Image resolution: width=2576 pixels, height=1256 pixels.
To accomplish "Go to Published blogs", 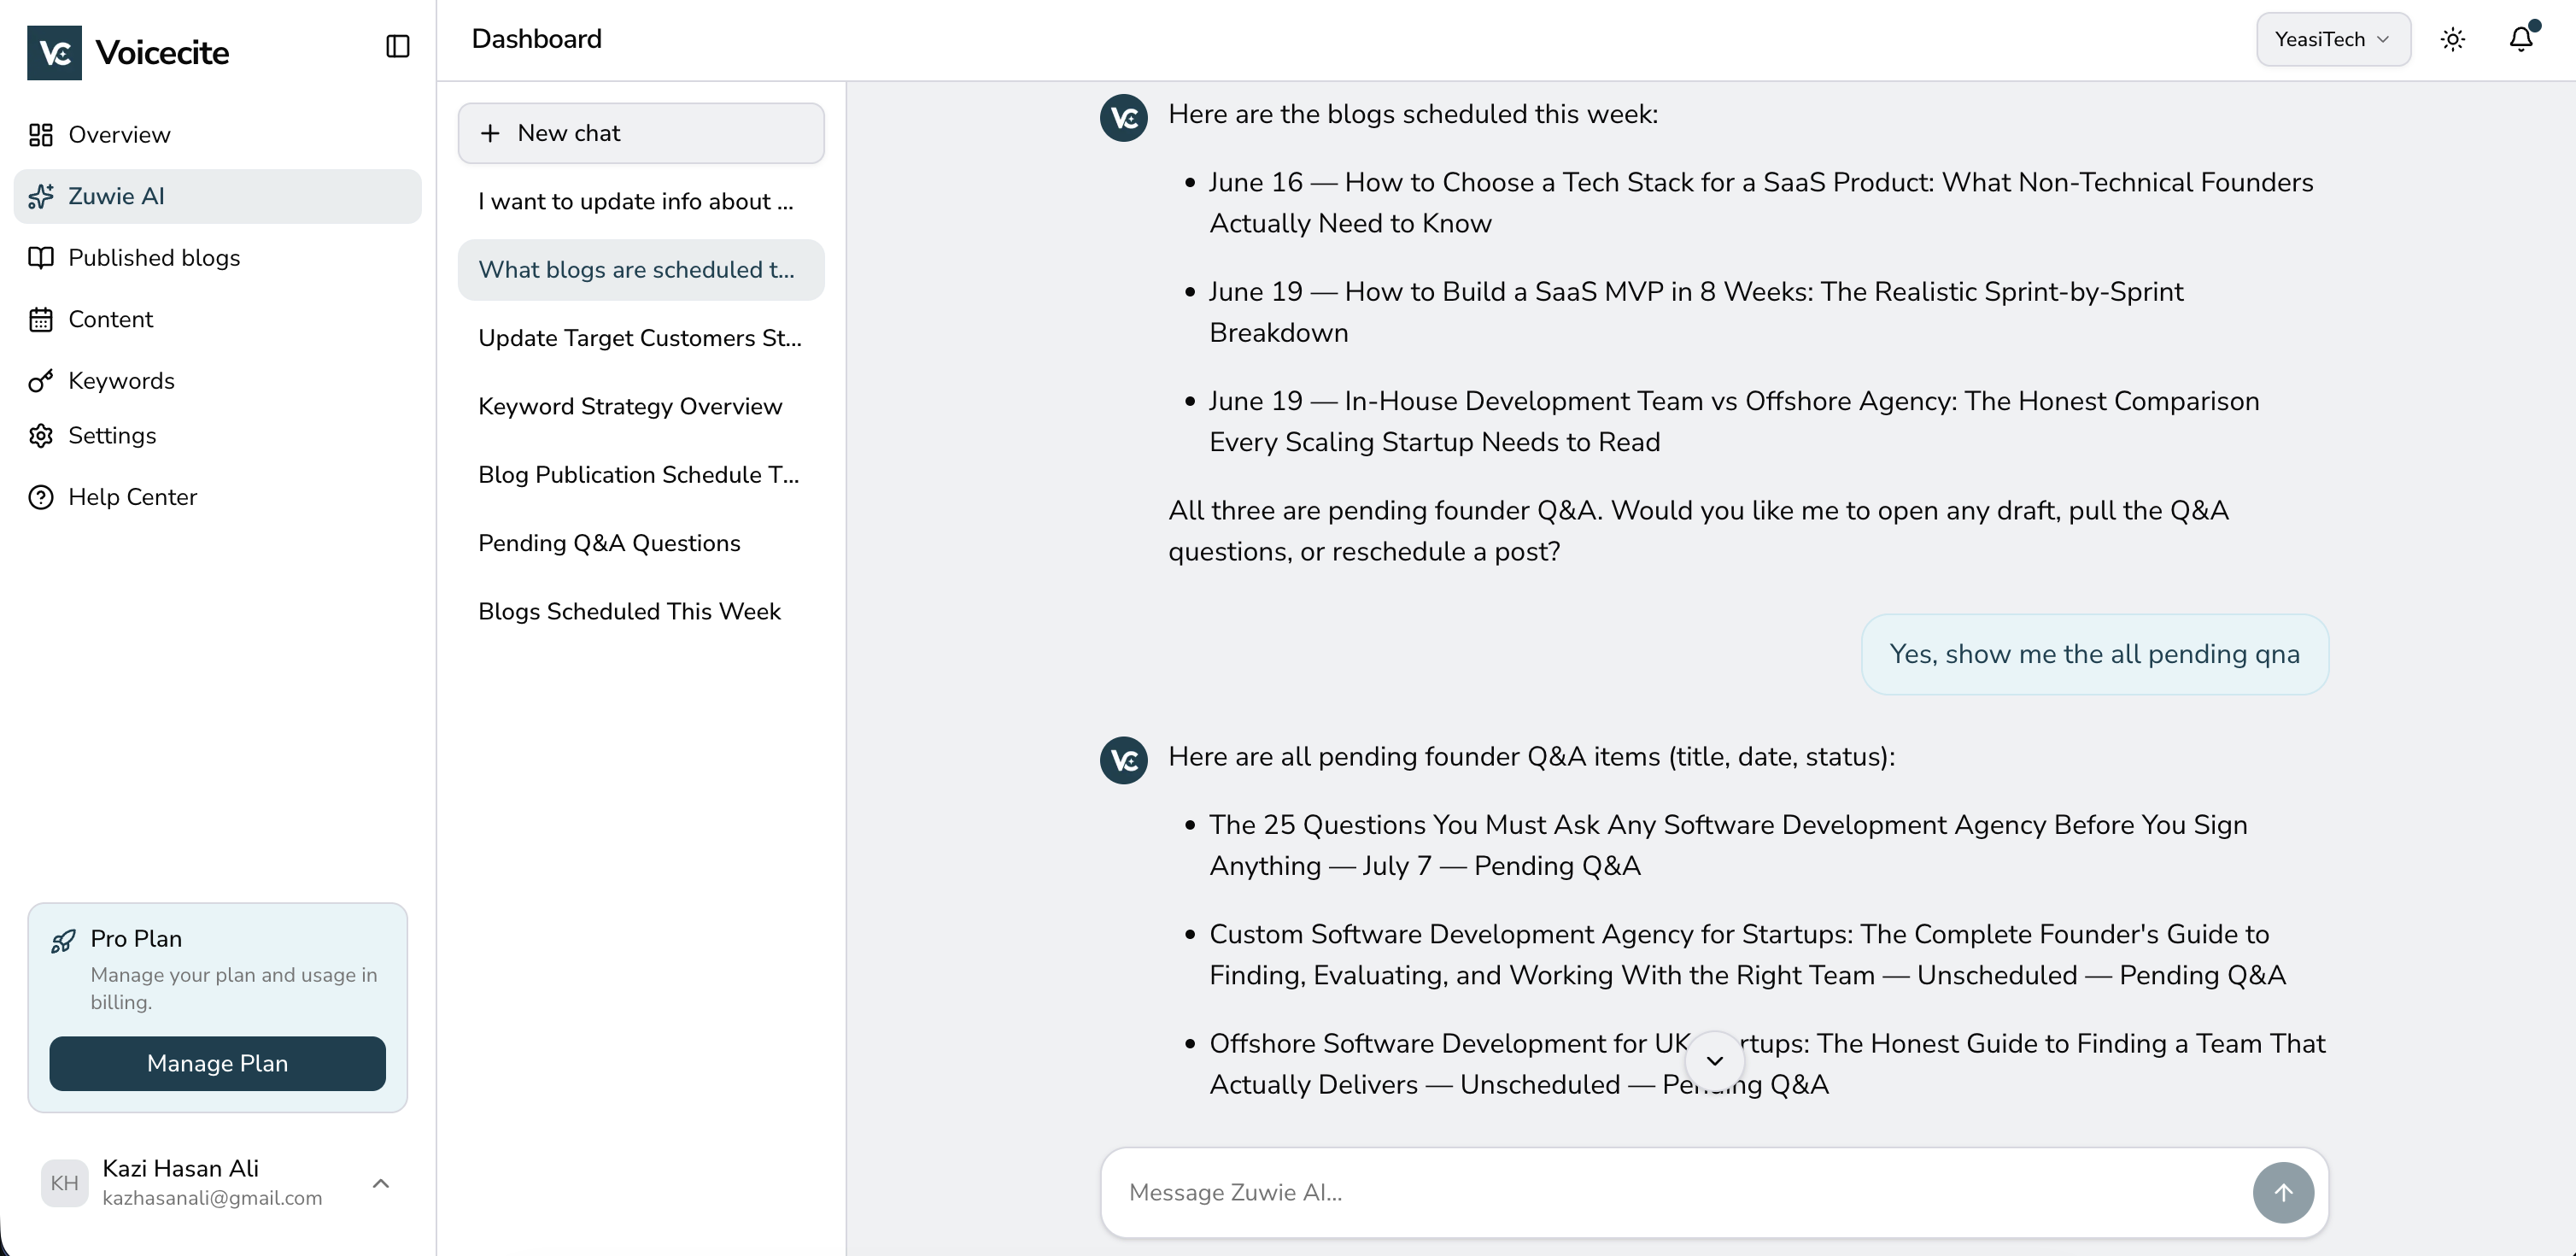I will pos(217,258).
